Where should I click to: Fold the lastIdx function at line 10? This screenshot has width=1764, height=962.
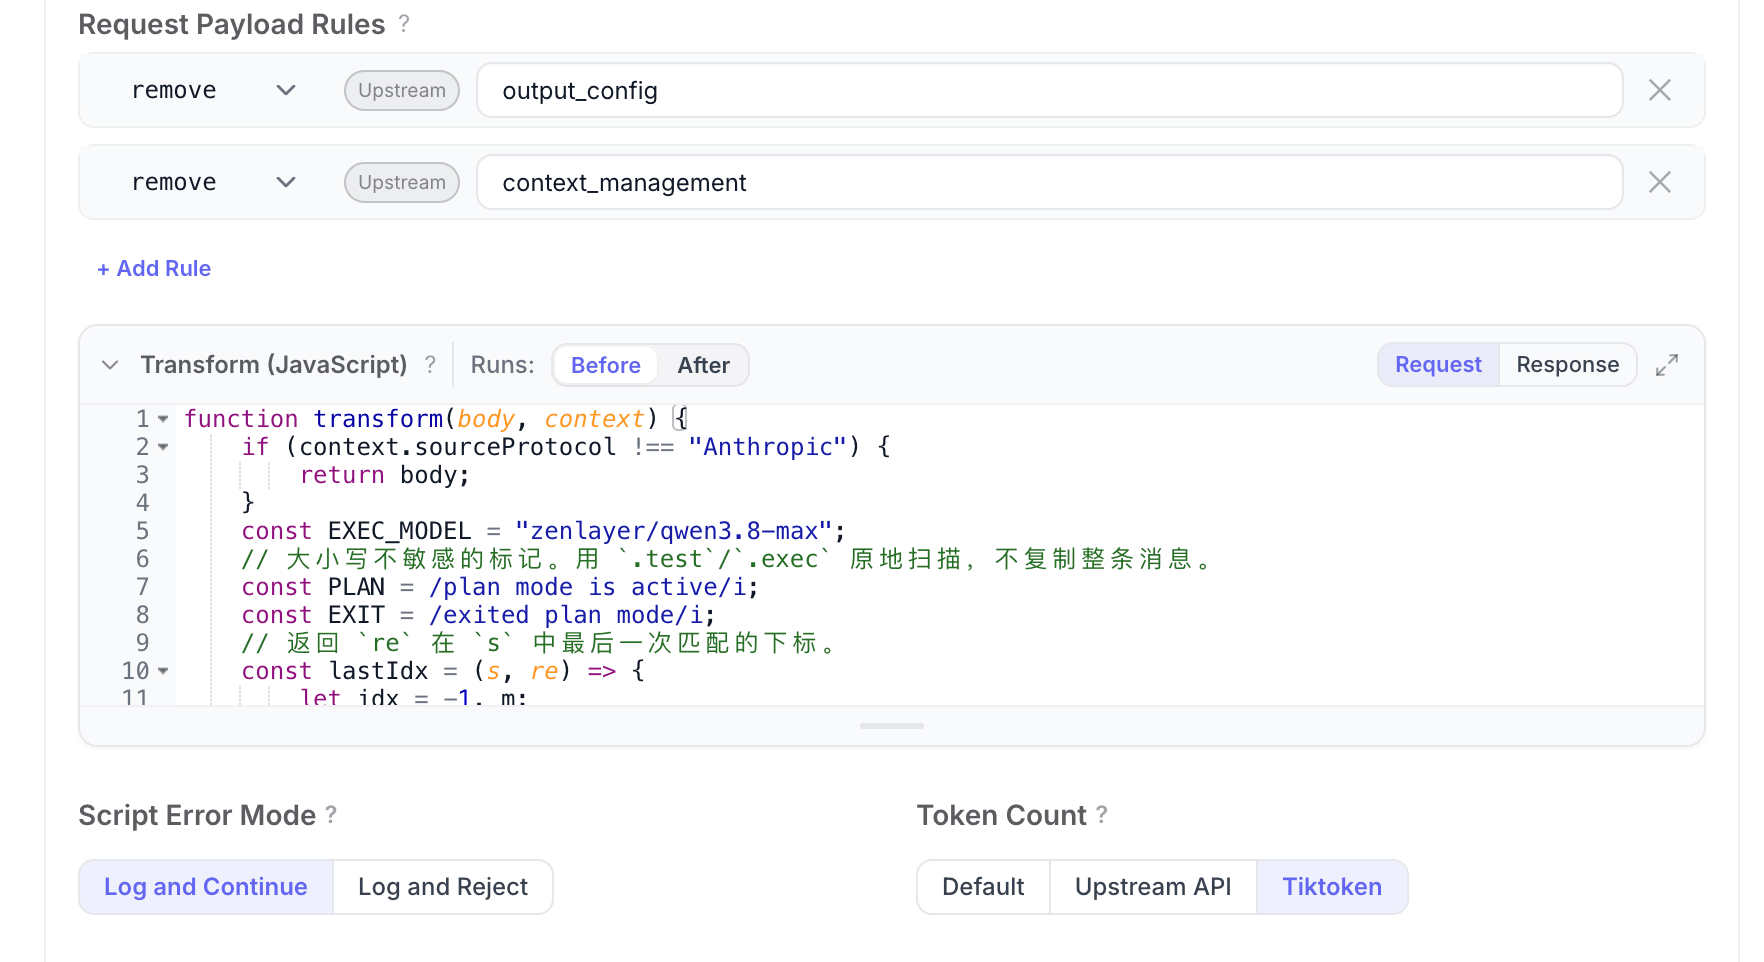pos(163,671)
